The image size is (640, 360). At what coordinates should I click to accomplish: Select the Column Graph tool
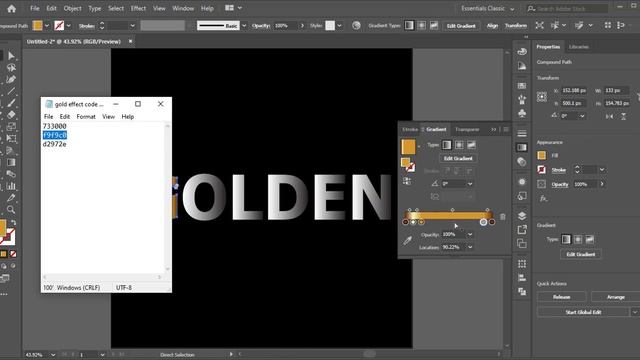[11, 186]
